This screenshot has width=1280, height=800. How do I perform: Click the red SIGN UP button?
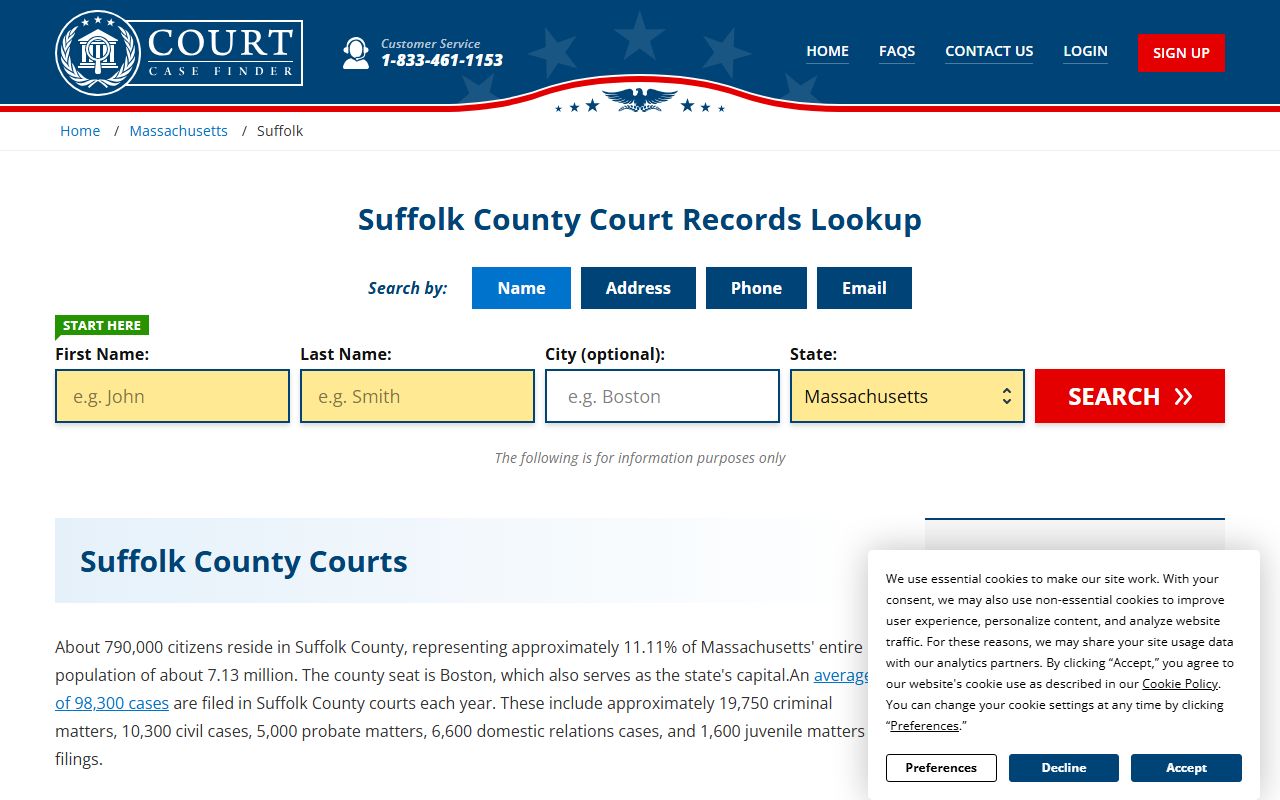click(x=1181, y=53)
